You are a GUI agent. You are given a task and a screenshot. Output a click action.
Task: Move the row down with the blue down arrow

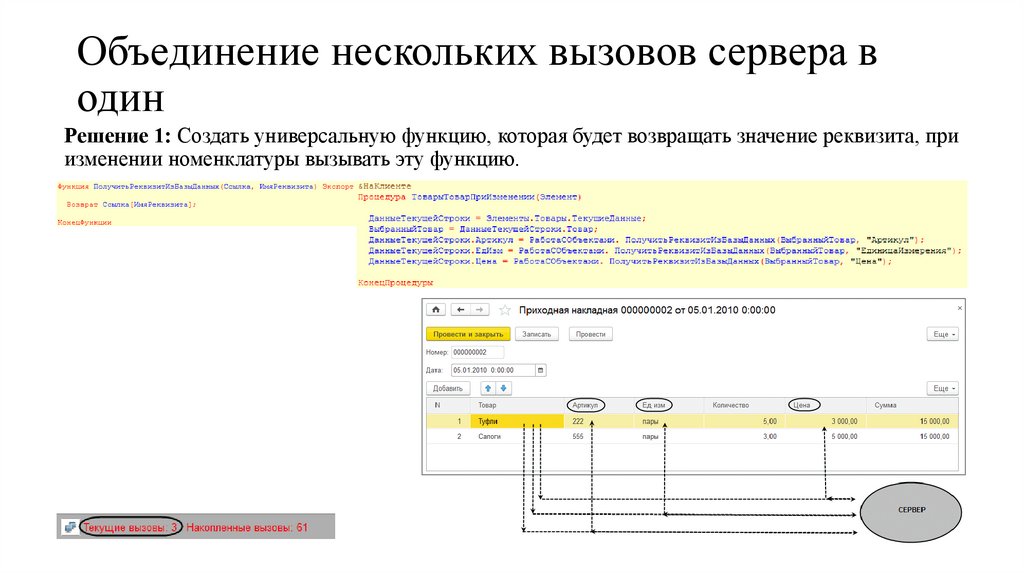pyautogui.click(x=504, y=388)
